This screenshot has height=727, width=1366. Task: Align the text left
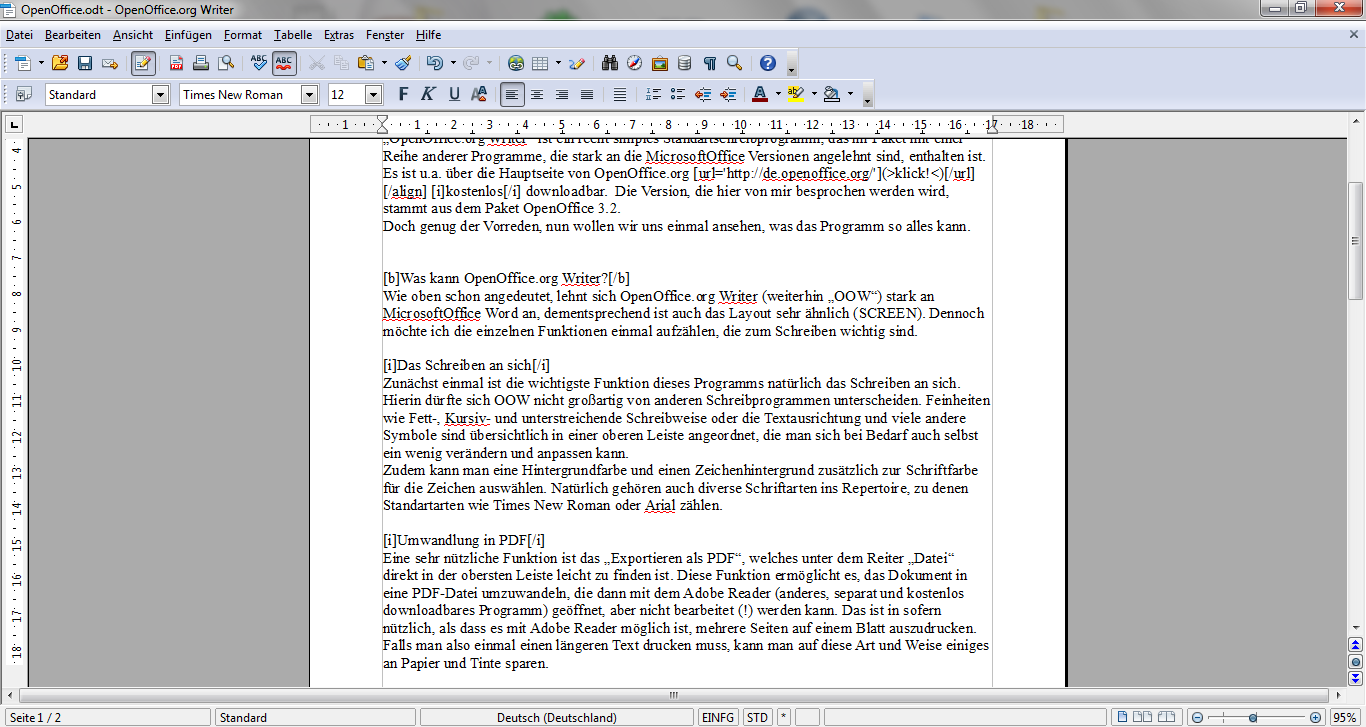pos(512,94)
